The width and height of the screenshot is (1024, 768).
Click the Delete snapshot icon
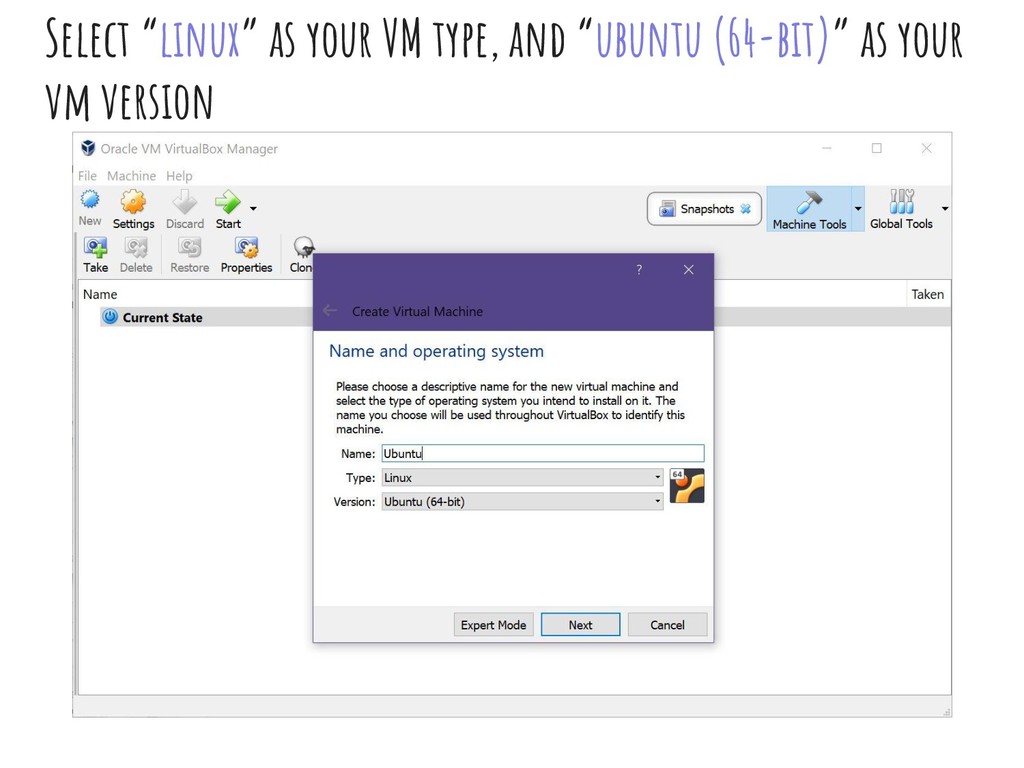tap(136, 248)
